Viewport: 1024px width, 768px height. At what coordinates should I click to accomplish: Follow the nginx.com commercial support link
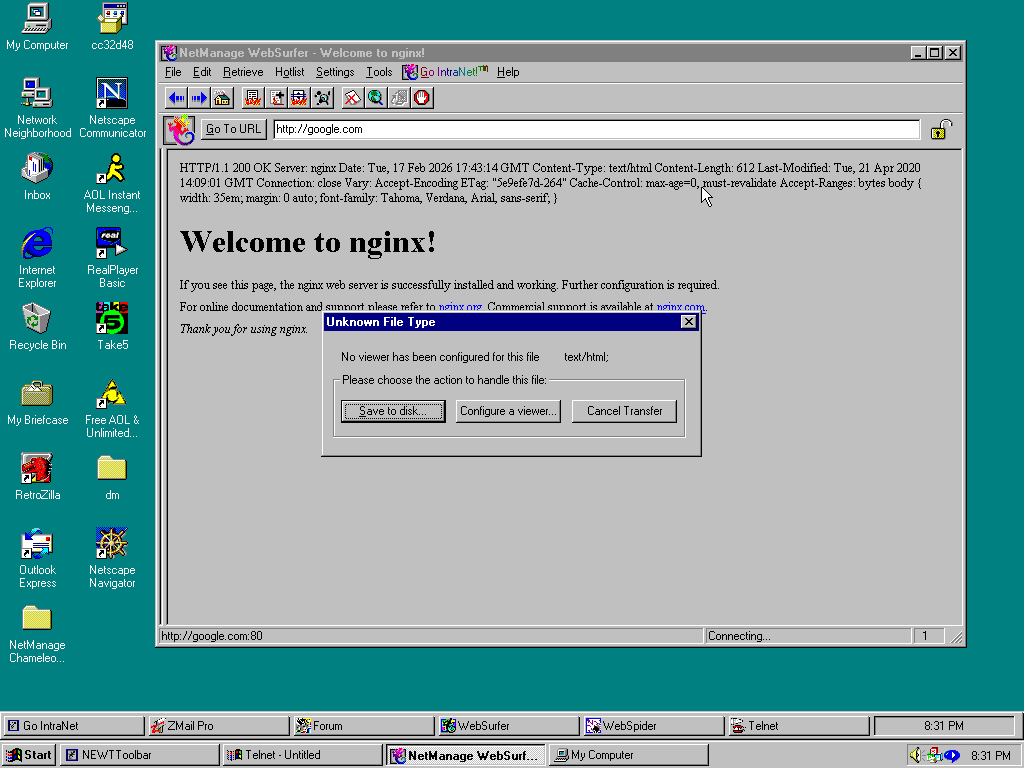point(680,308)
